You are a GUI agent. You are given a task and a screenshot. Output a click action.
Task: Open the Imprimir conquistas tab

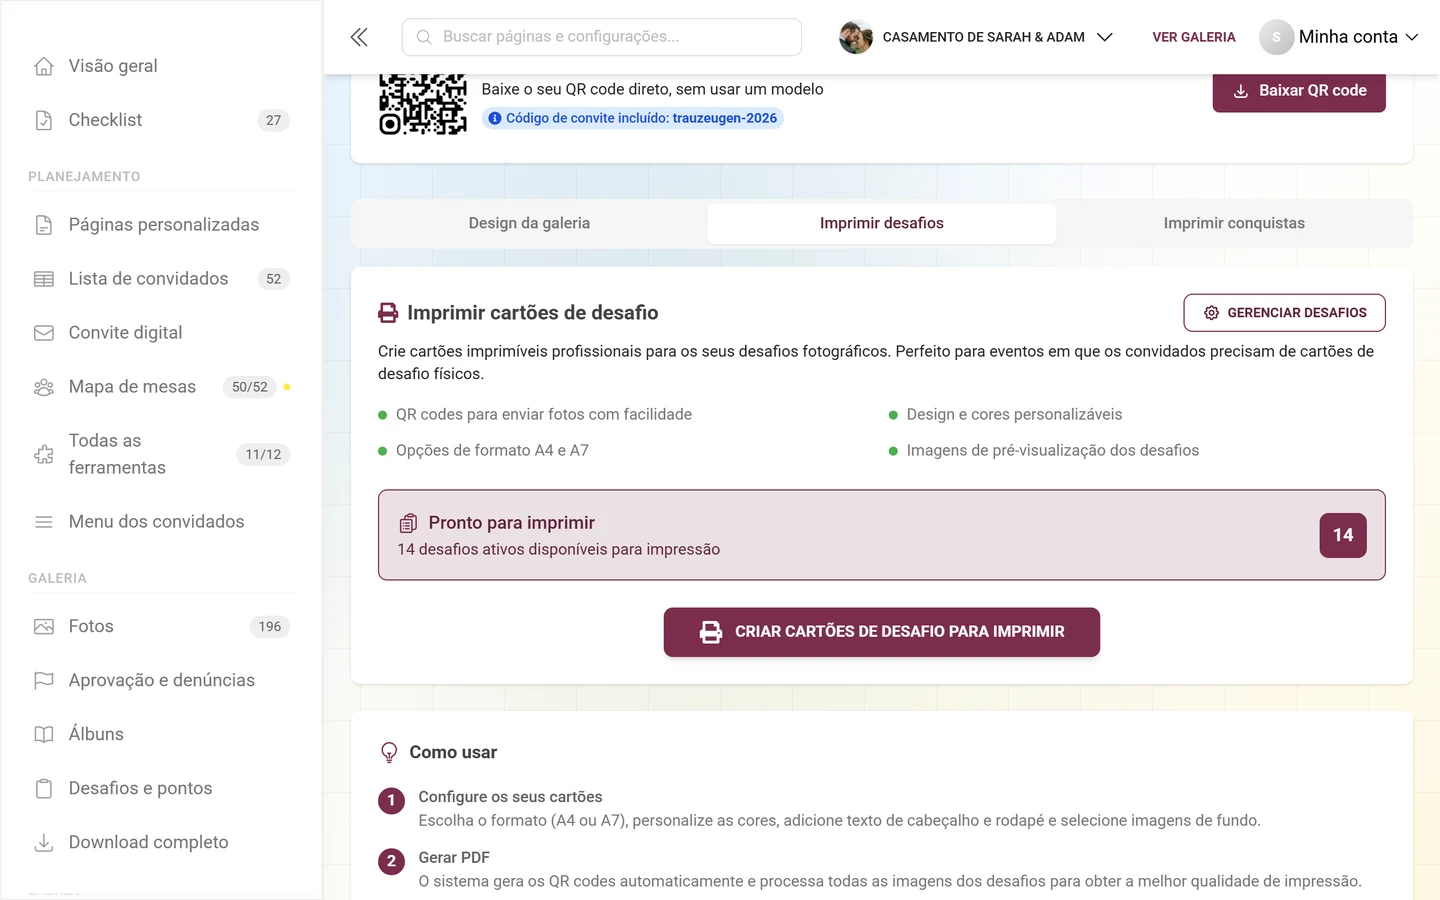point(1234,224)
